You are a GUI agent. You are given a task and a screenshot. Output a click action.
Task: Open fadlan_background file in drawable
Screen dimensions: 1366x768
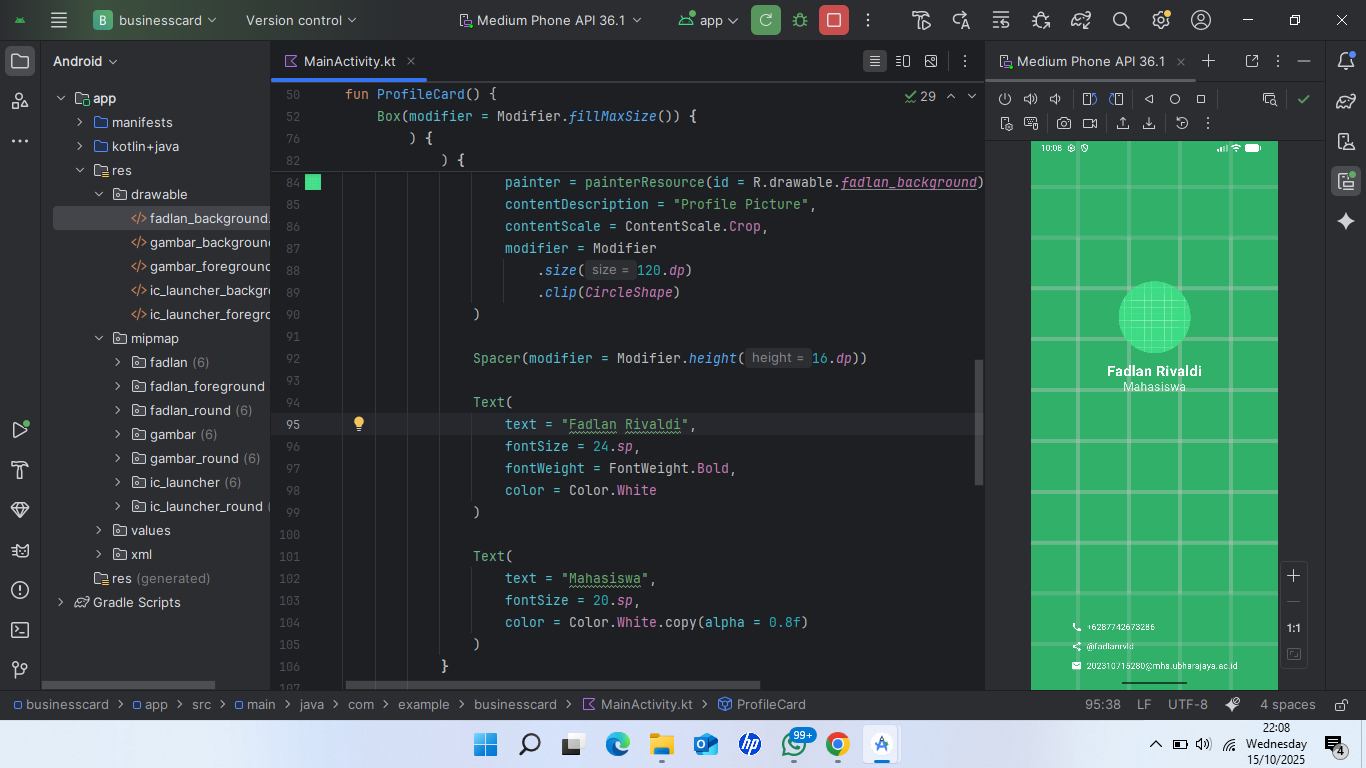pyautogui.click(x=209, y=218)
